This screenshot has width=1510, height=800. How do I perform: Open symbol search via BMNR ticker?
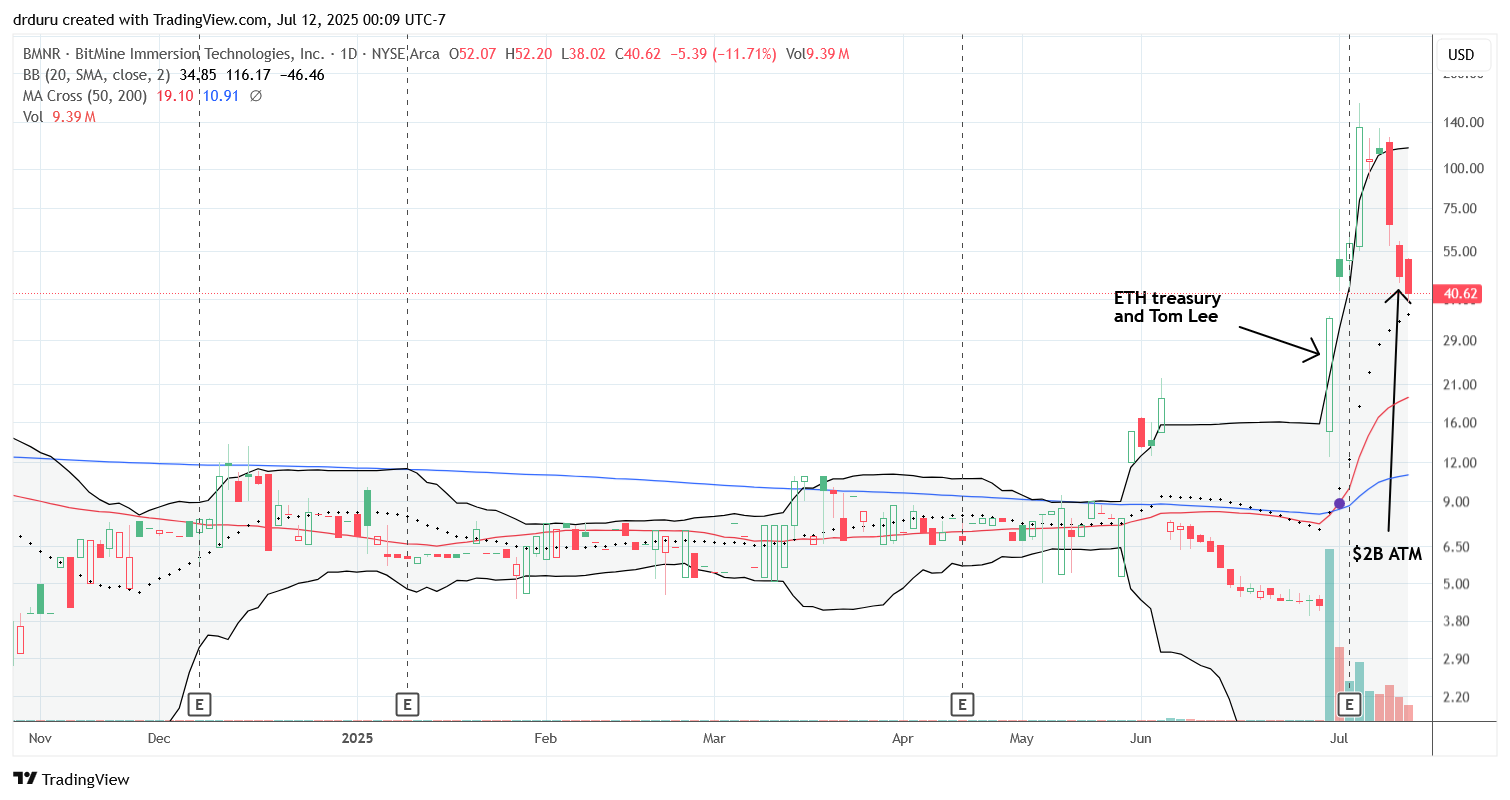pyautogui.click(x=40, y=53)
